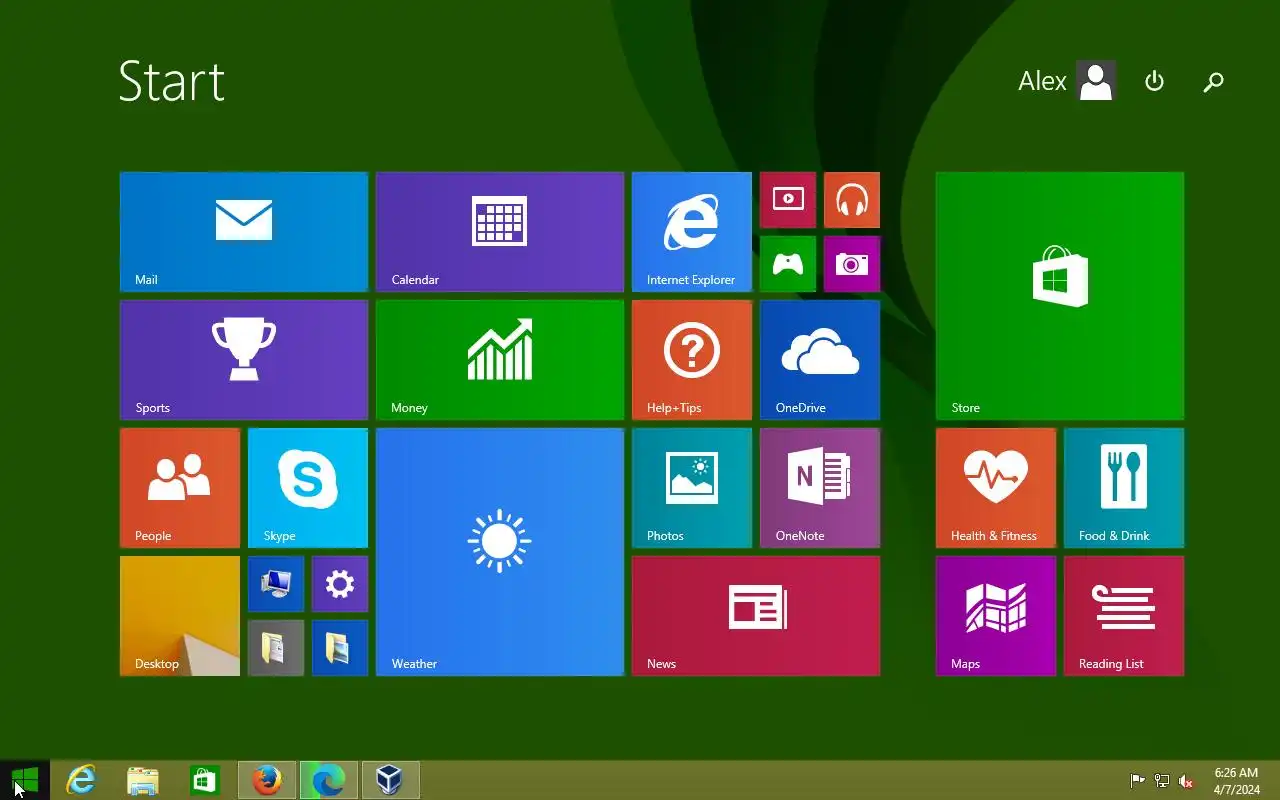Viewport: 1280px width, 800px height.
Task: Click the Windows Start button in taskbar
Action: point(25,780)
